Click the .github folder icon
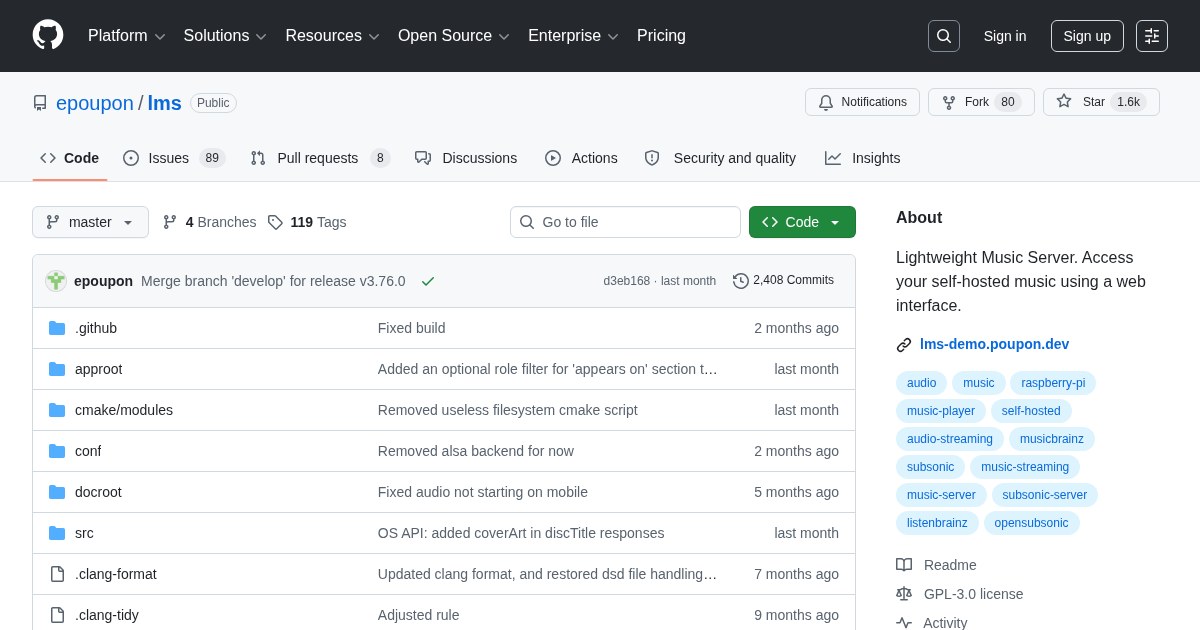The image size is (1200, 630). pos(57,328)
